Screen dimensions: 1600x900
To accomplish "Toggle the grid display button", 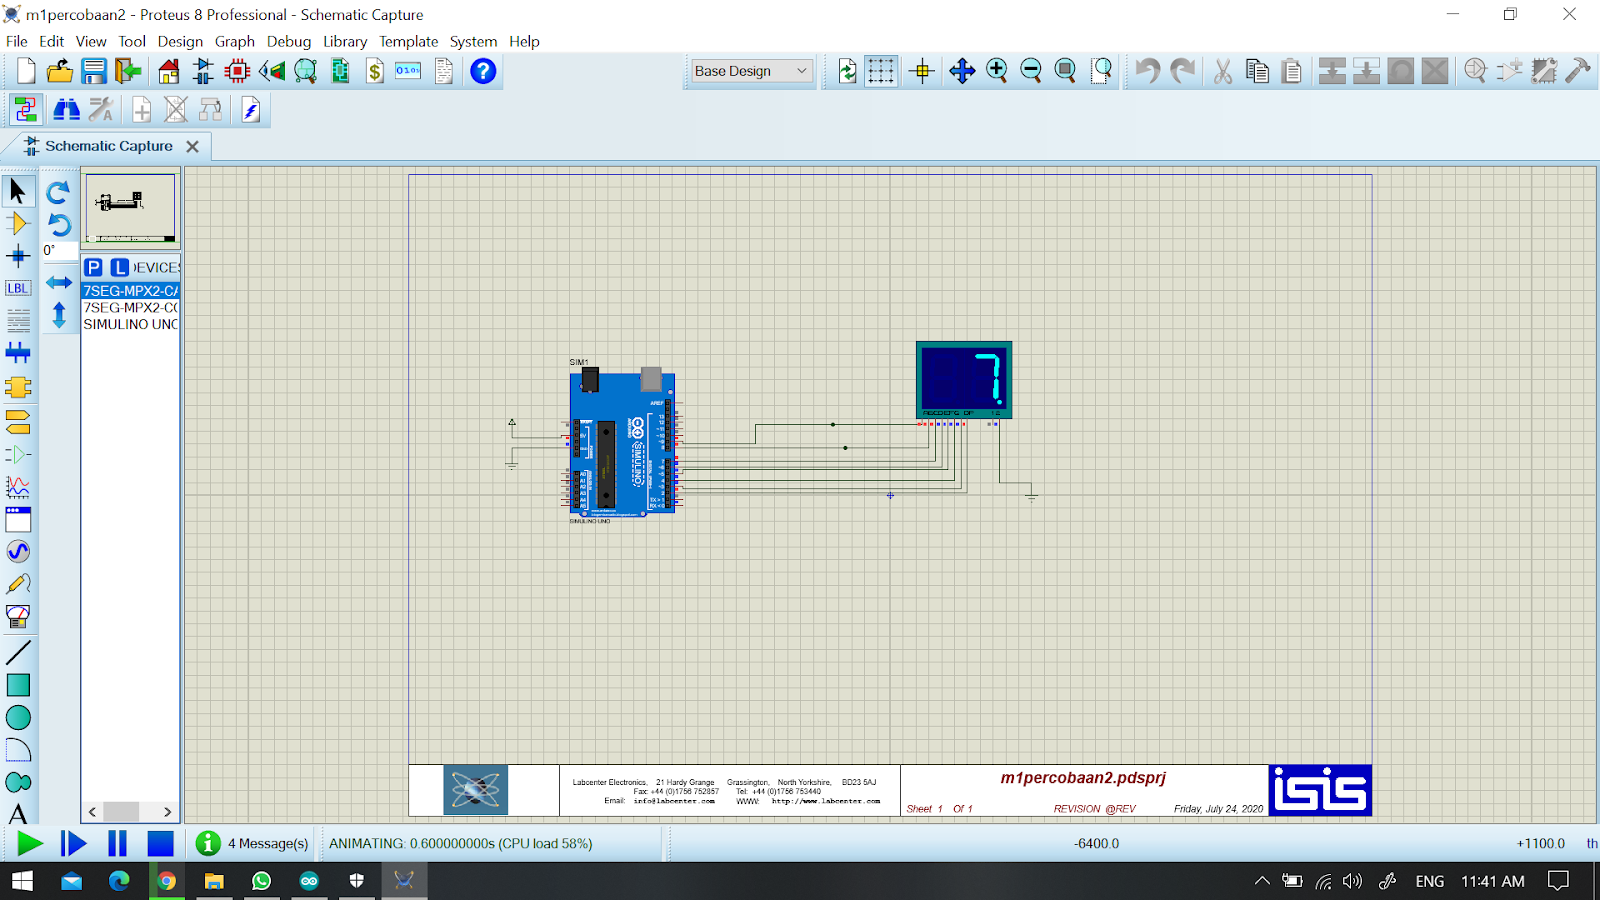I will coord(881,71).
